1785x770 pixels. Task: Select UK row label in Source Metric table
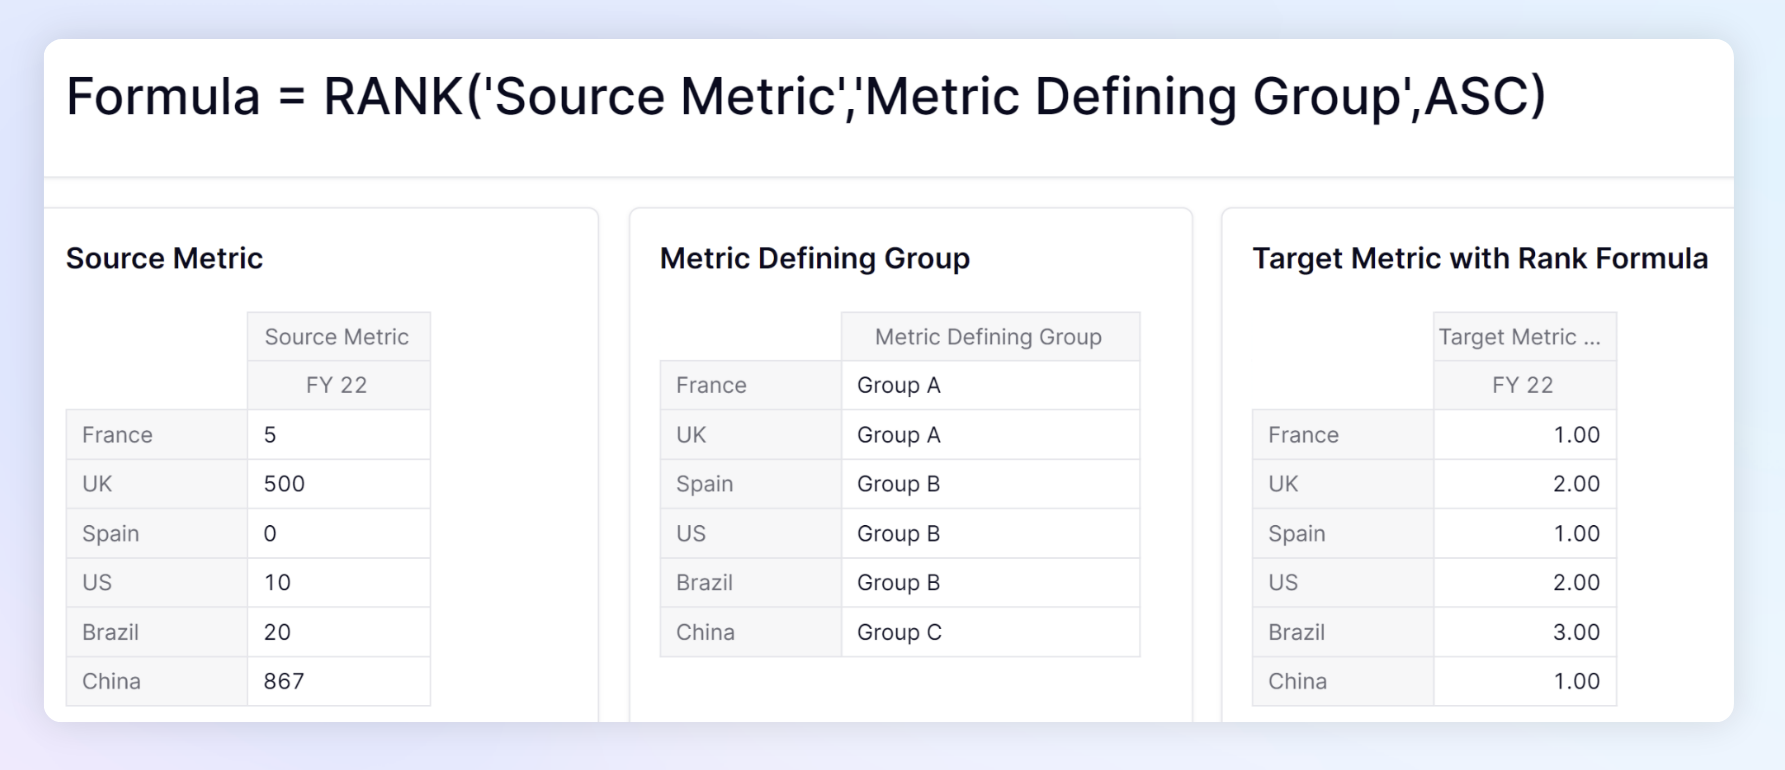pos(157,484)
